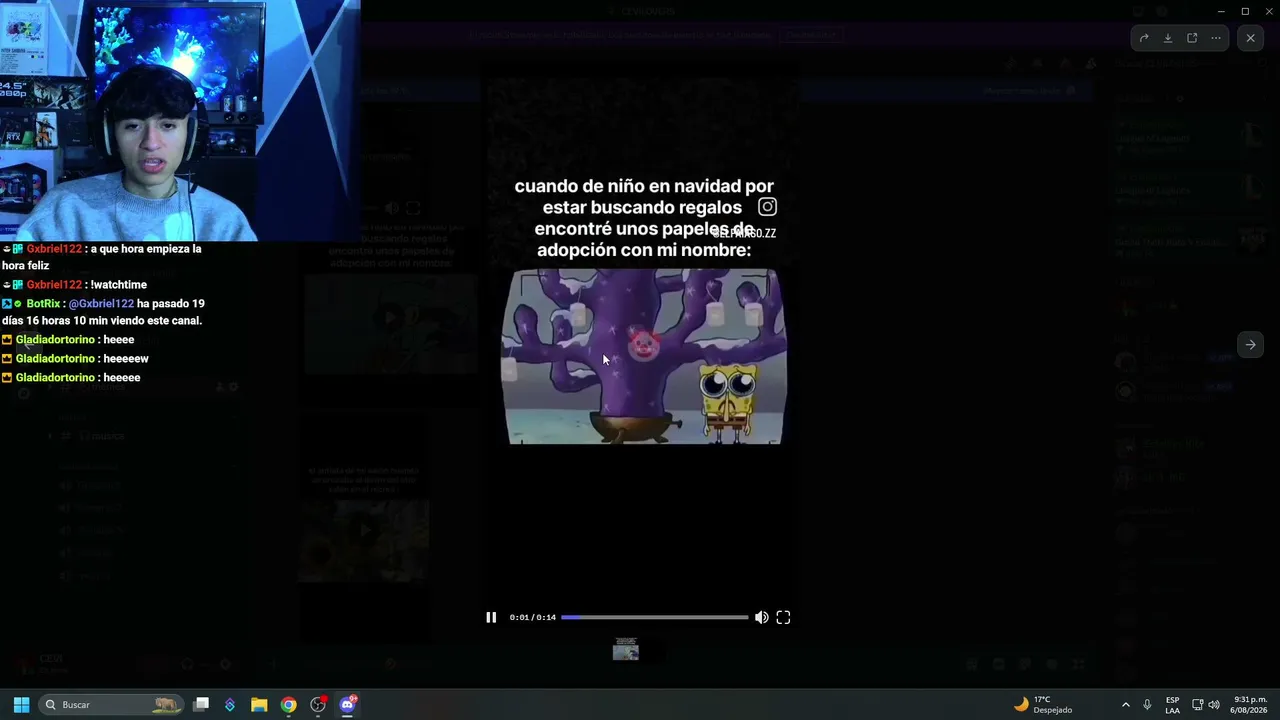Open Google Chrome from the taskbar
The width and height of the screenshot is (1280, 720).
pos(288,705)
